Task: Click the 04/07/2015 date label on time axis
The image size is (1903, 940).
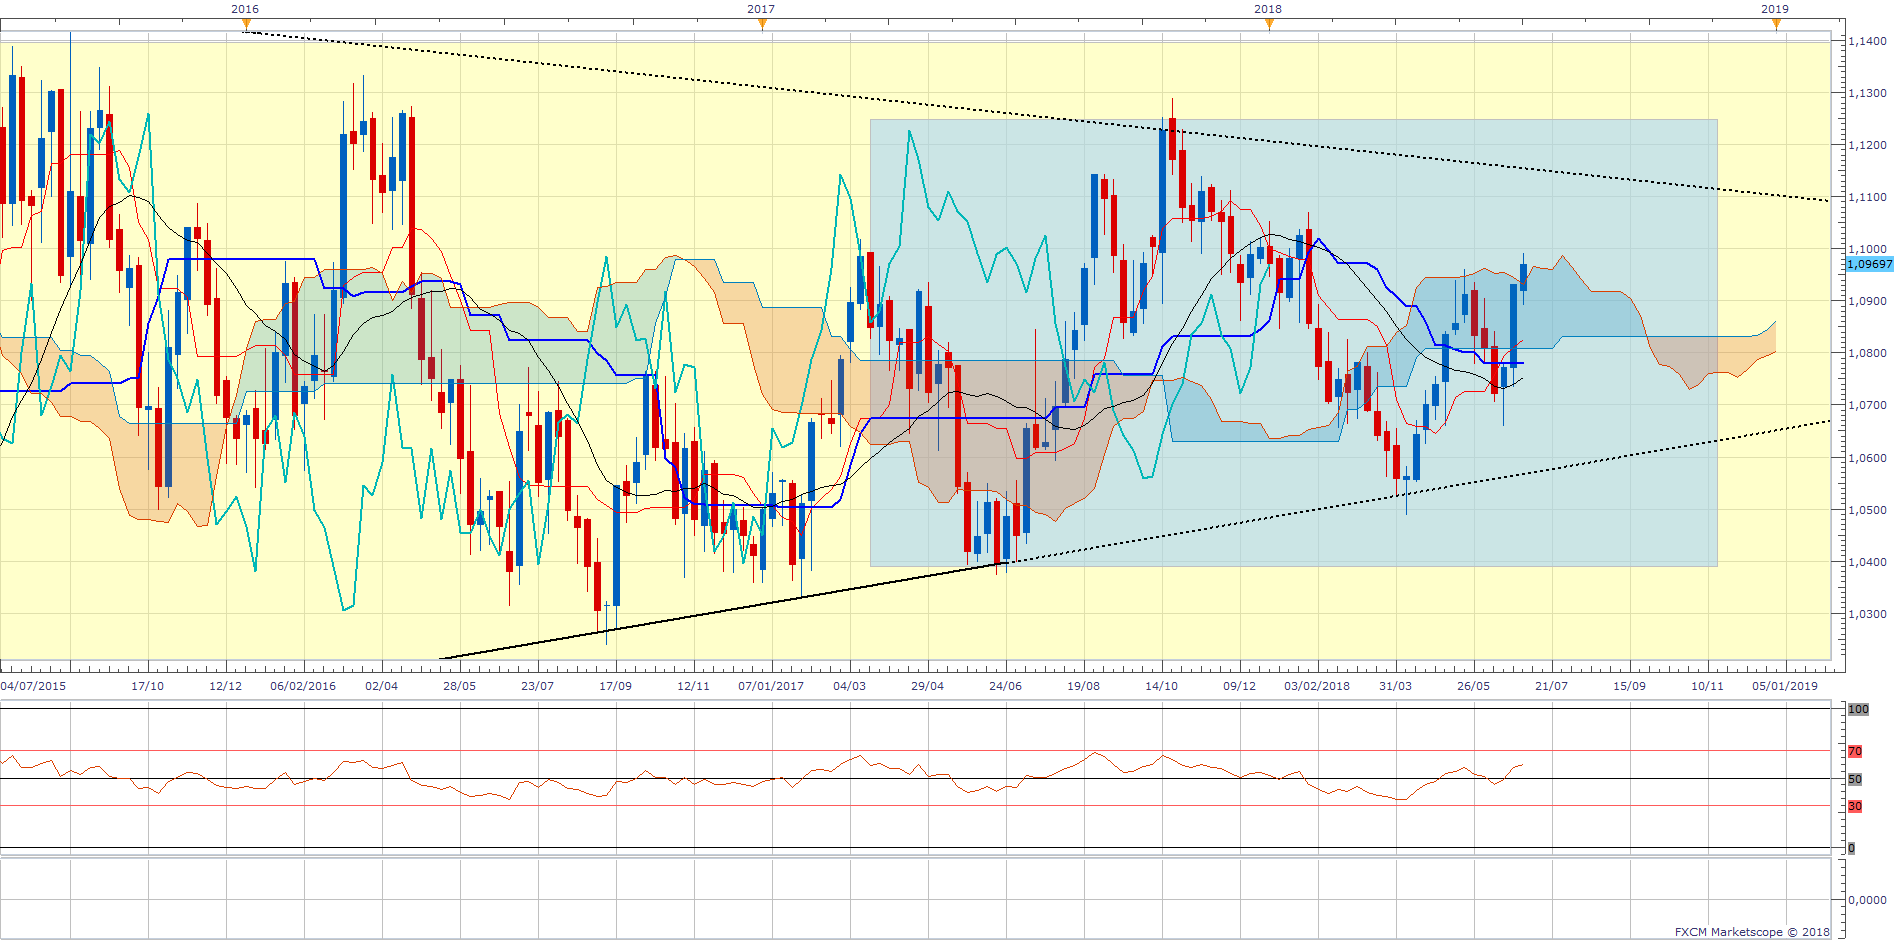Action: (34, 686)
